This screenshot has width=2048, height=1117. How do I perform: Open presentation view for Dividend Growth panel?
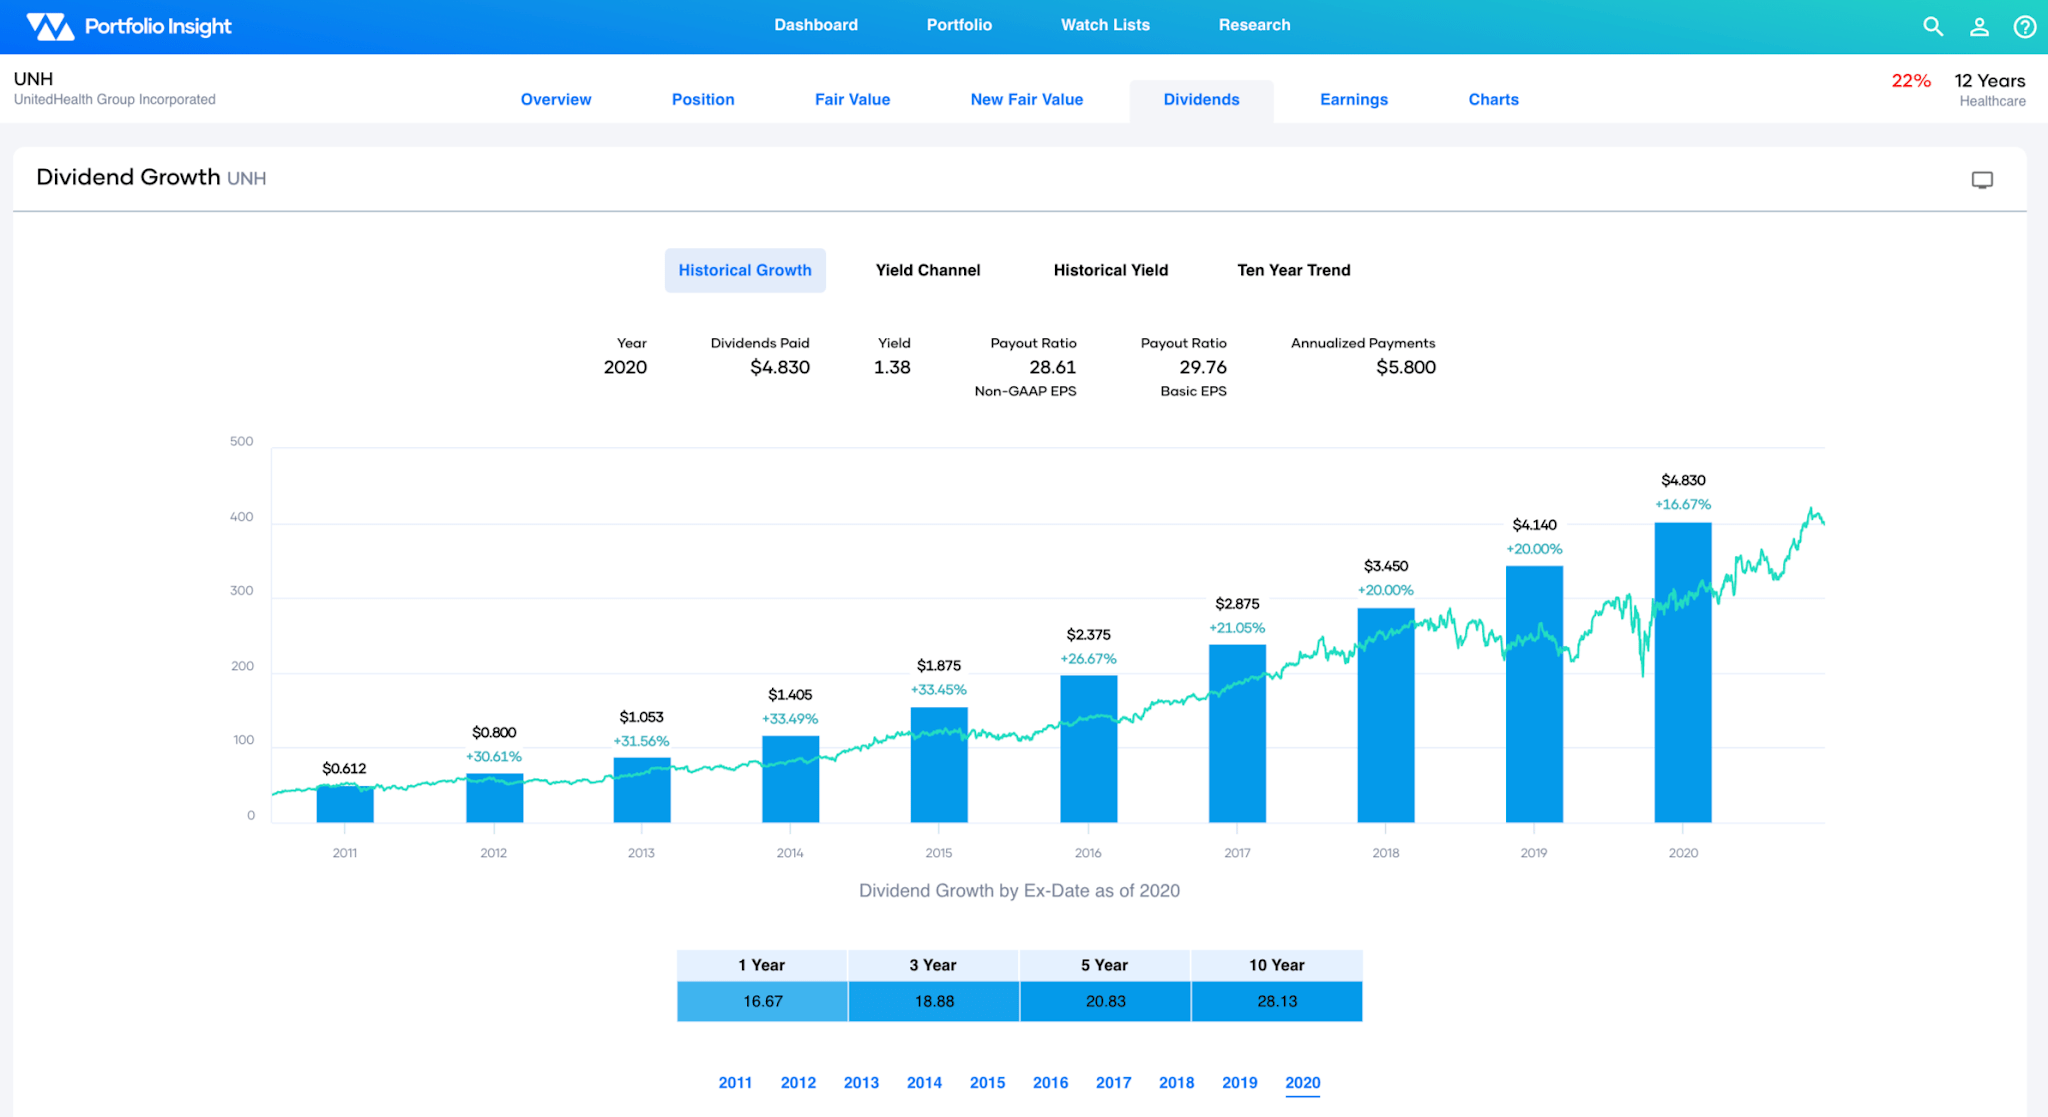point(1982,179)
